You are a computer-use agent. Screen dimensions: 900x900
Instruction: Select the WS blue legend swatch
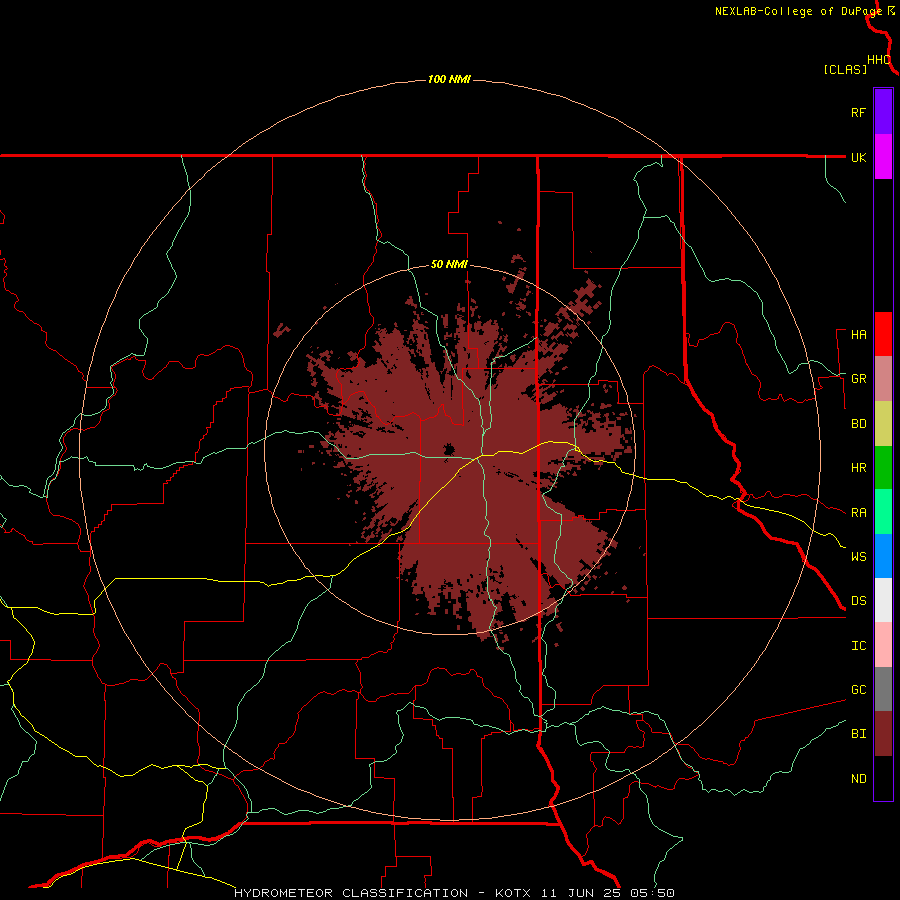(883, 556)
